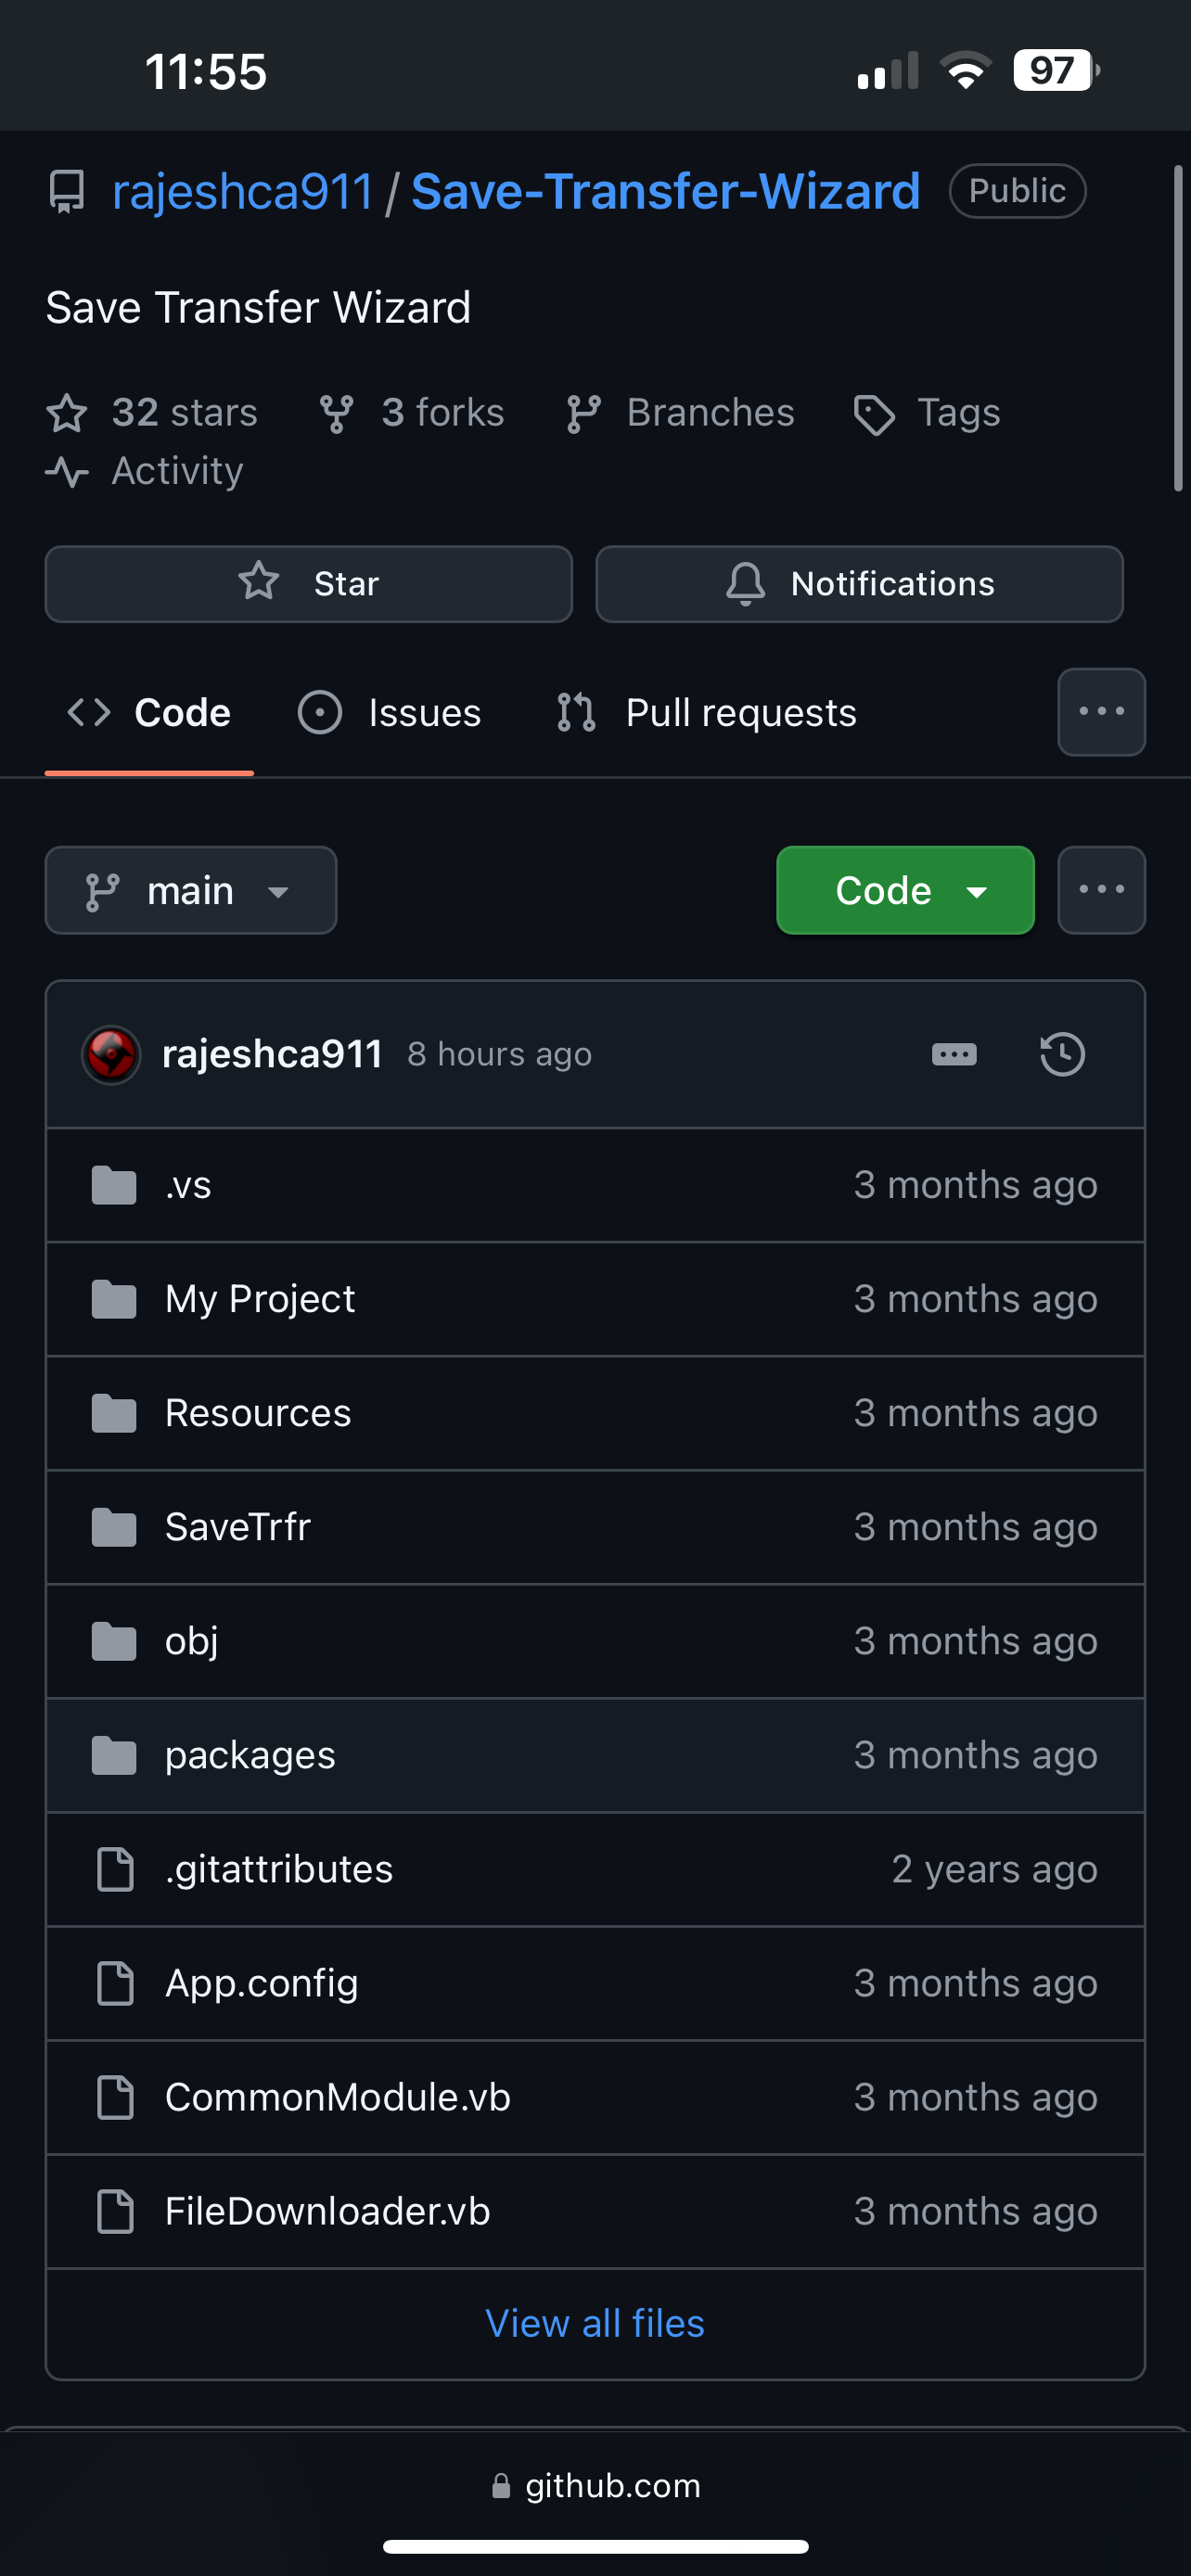Click the file icon next to CommonModule.vb
This screenshot has width=1191, height=2576.
point(115,2098)
